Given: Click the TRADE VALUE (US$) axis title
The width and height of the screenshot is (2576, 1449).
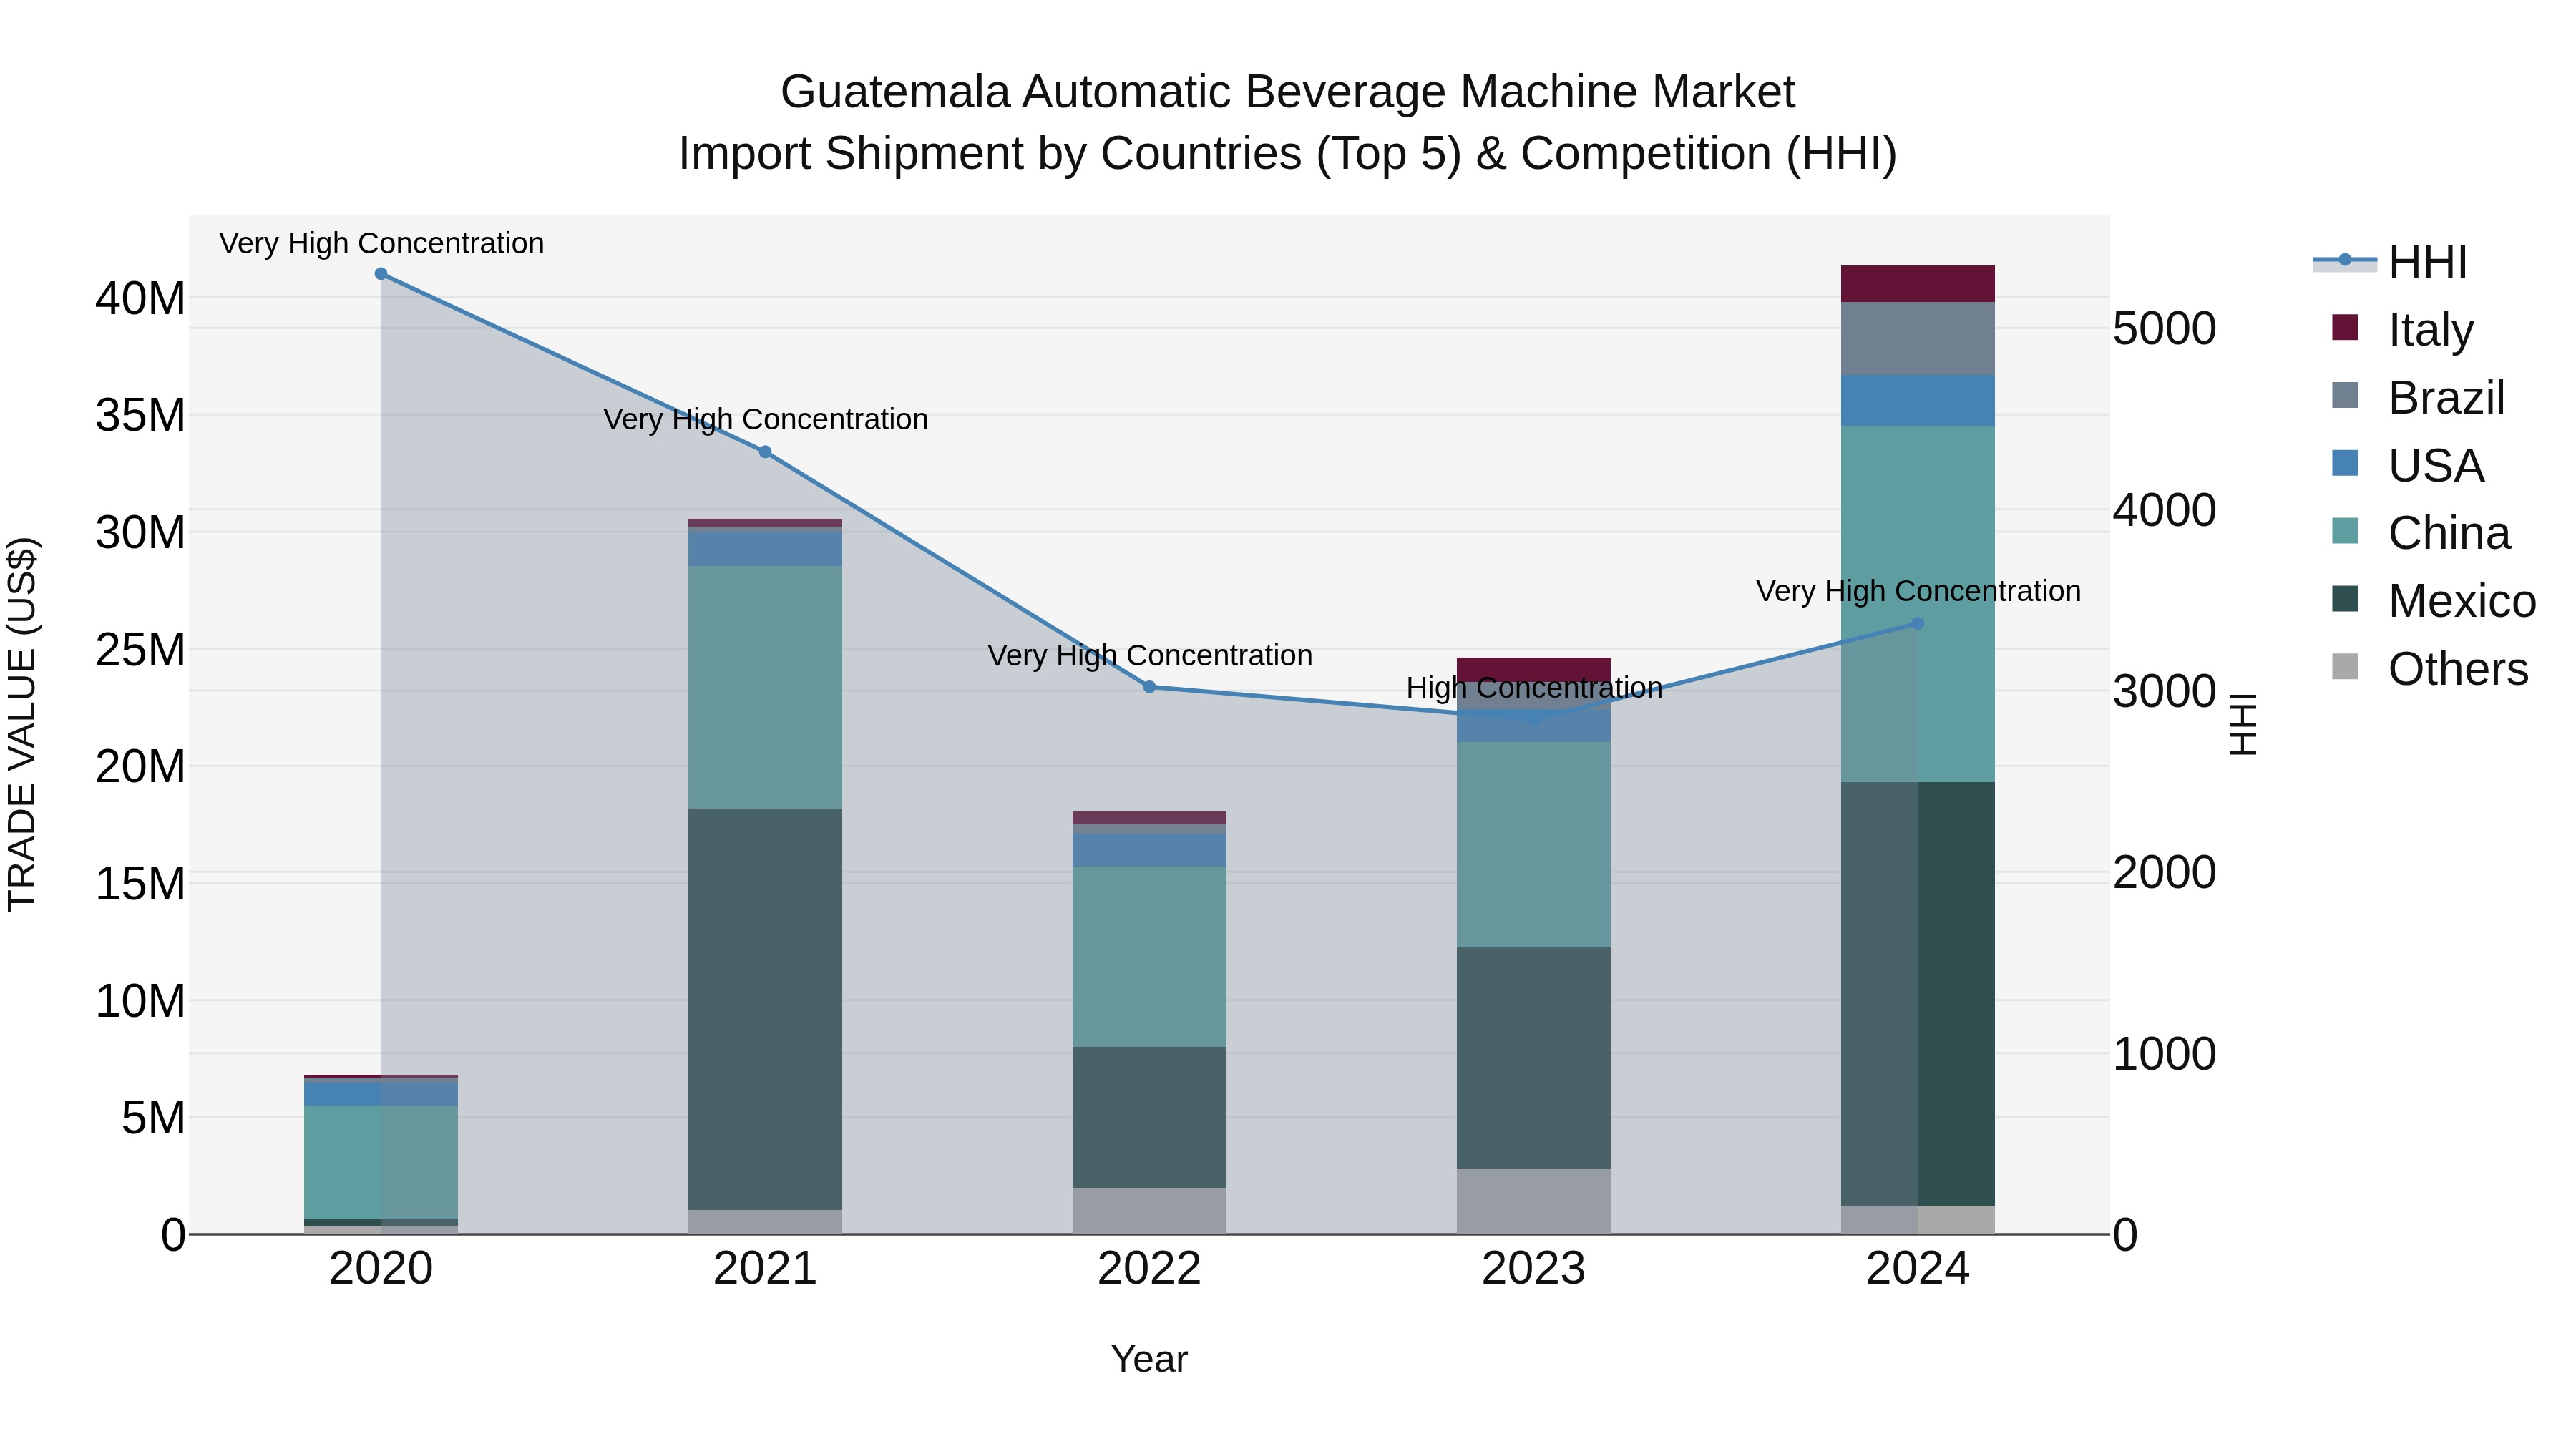Looking at the screenshot, I should pos(22,724).
